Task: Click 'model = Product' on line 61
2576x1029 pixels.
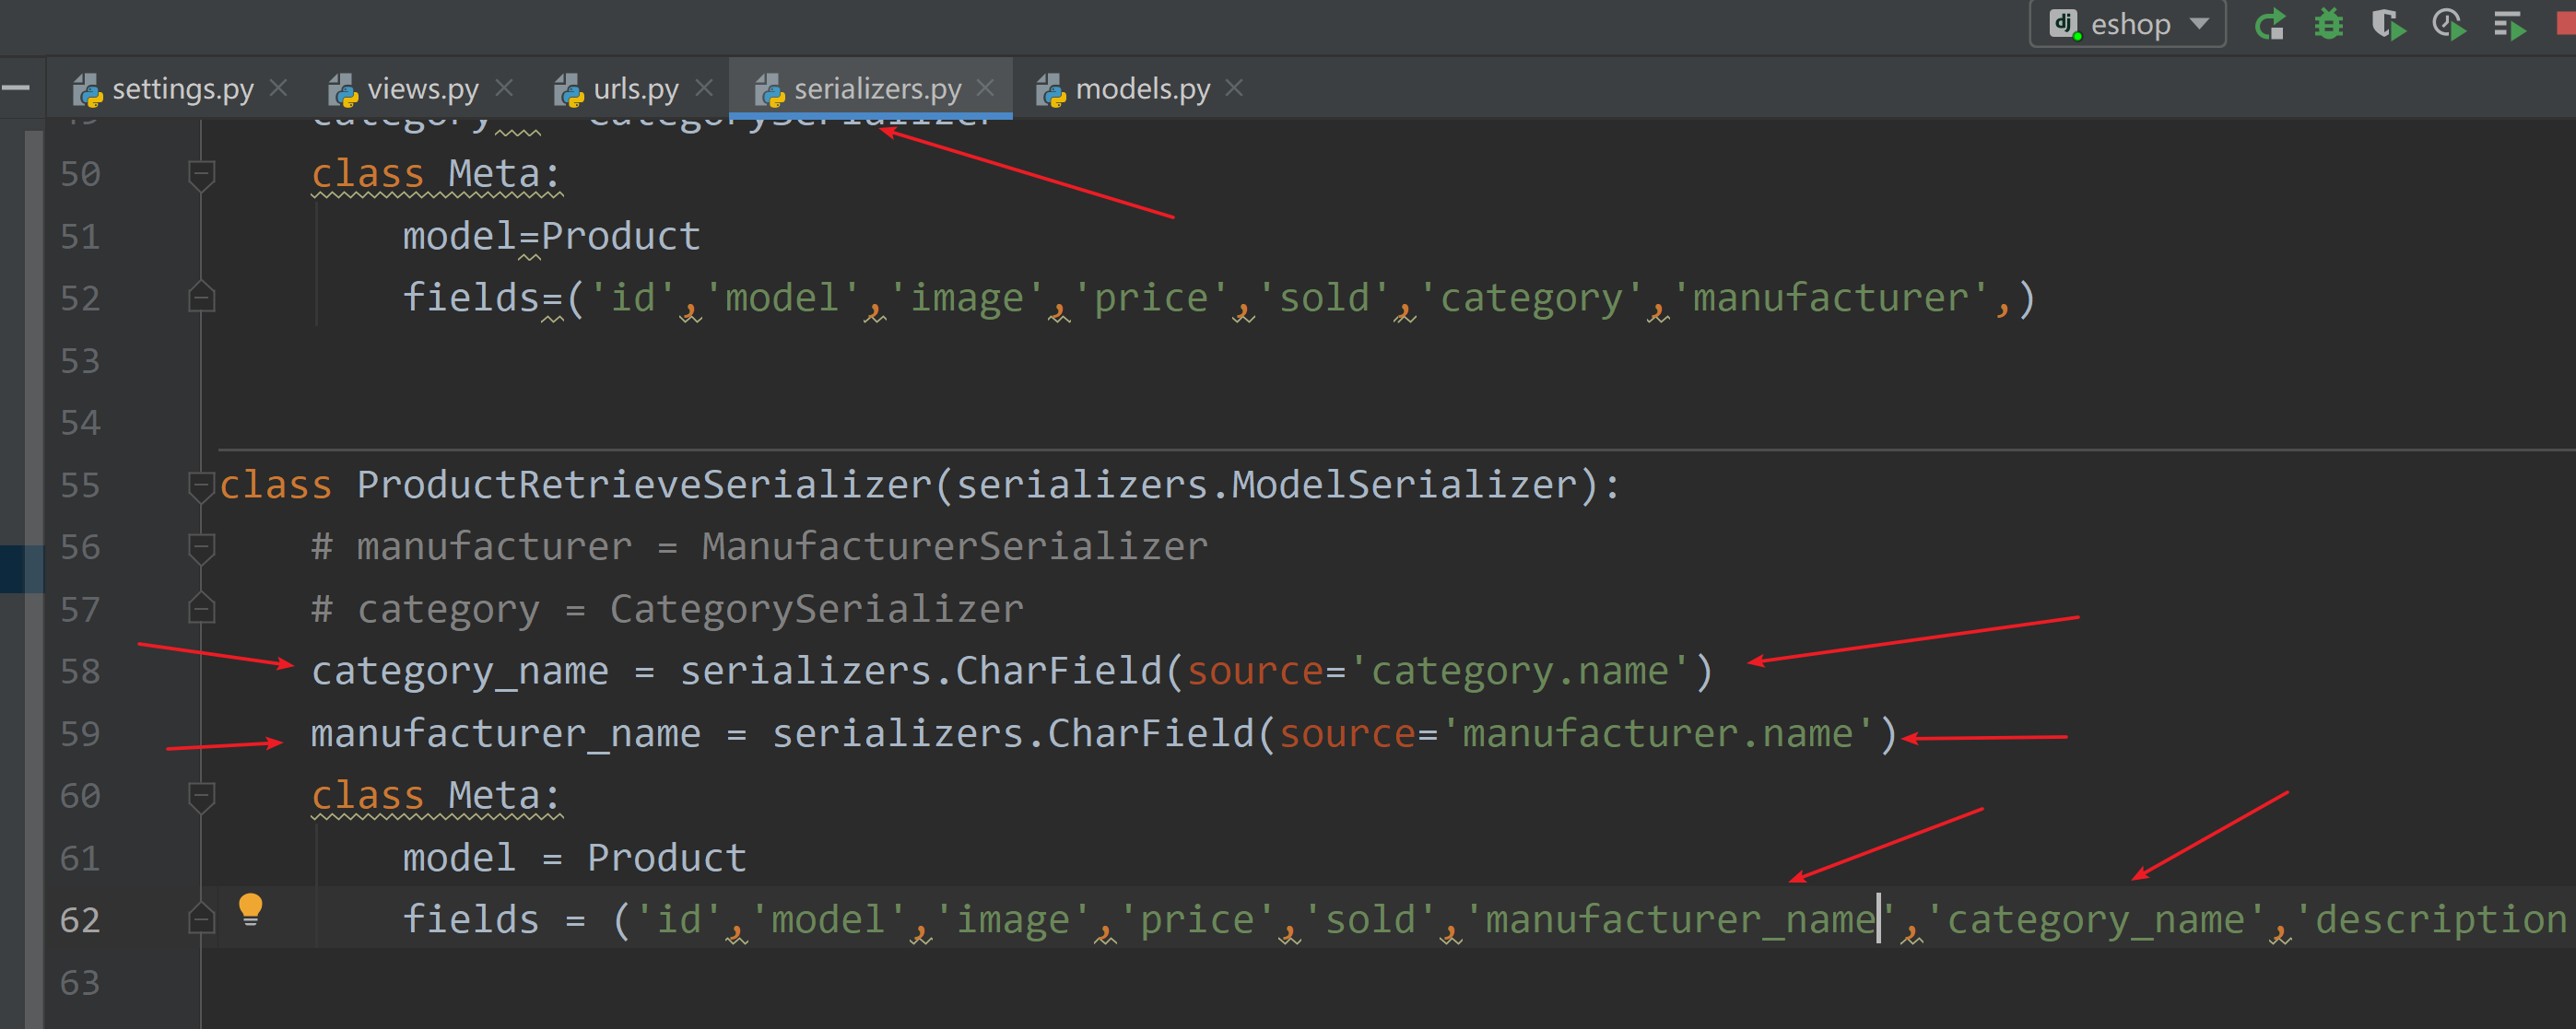Action: [x=574, y=858]
